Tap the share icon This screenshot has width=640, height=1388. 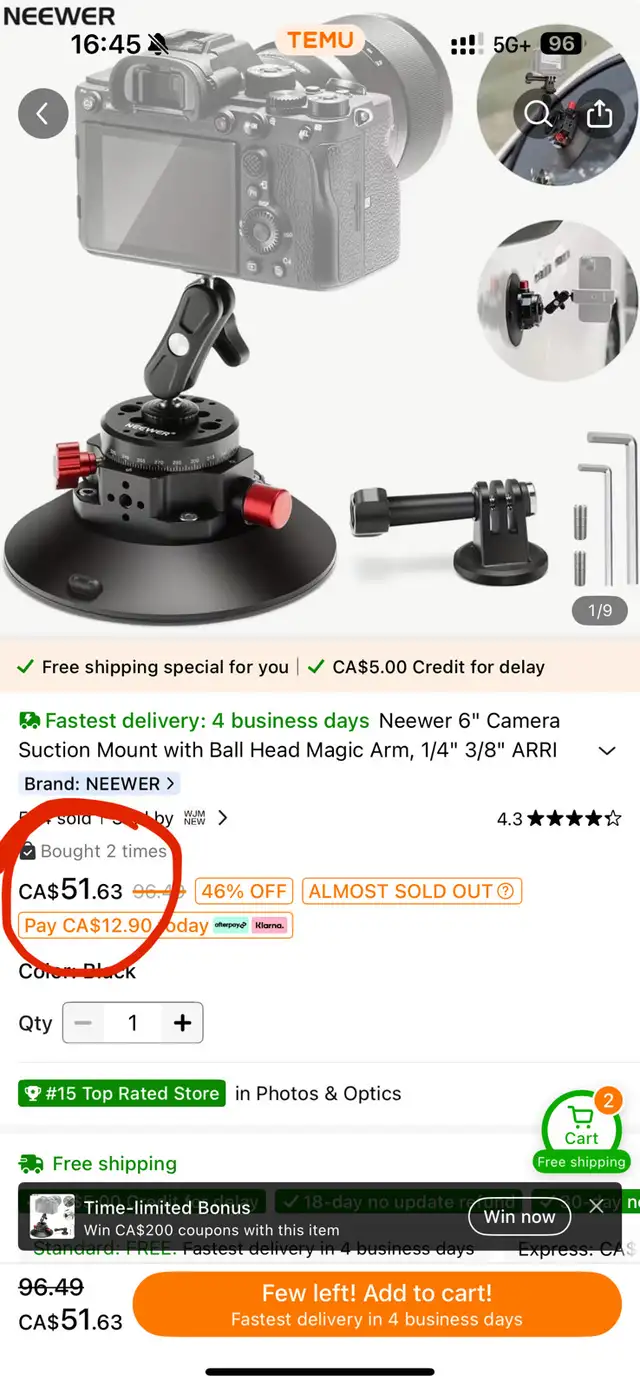(599, 113)
